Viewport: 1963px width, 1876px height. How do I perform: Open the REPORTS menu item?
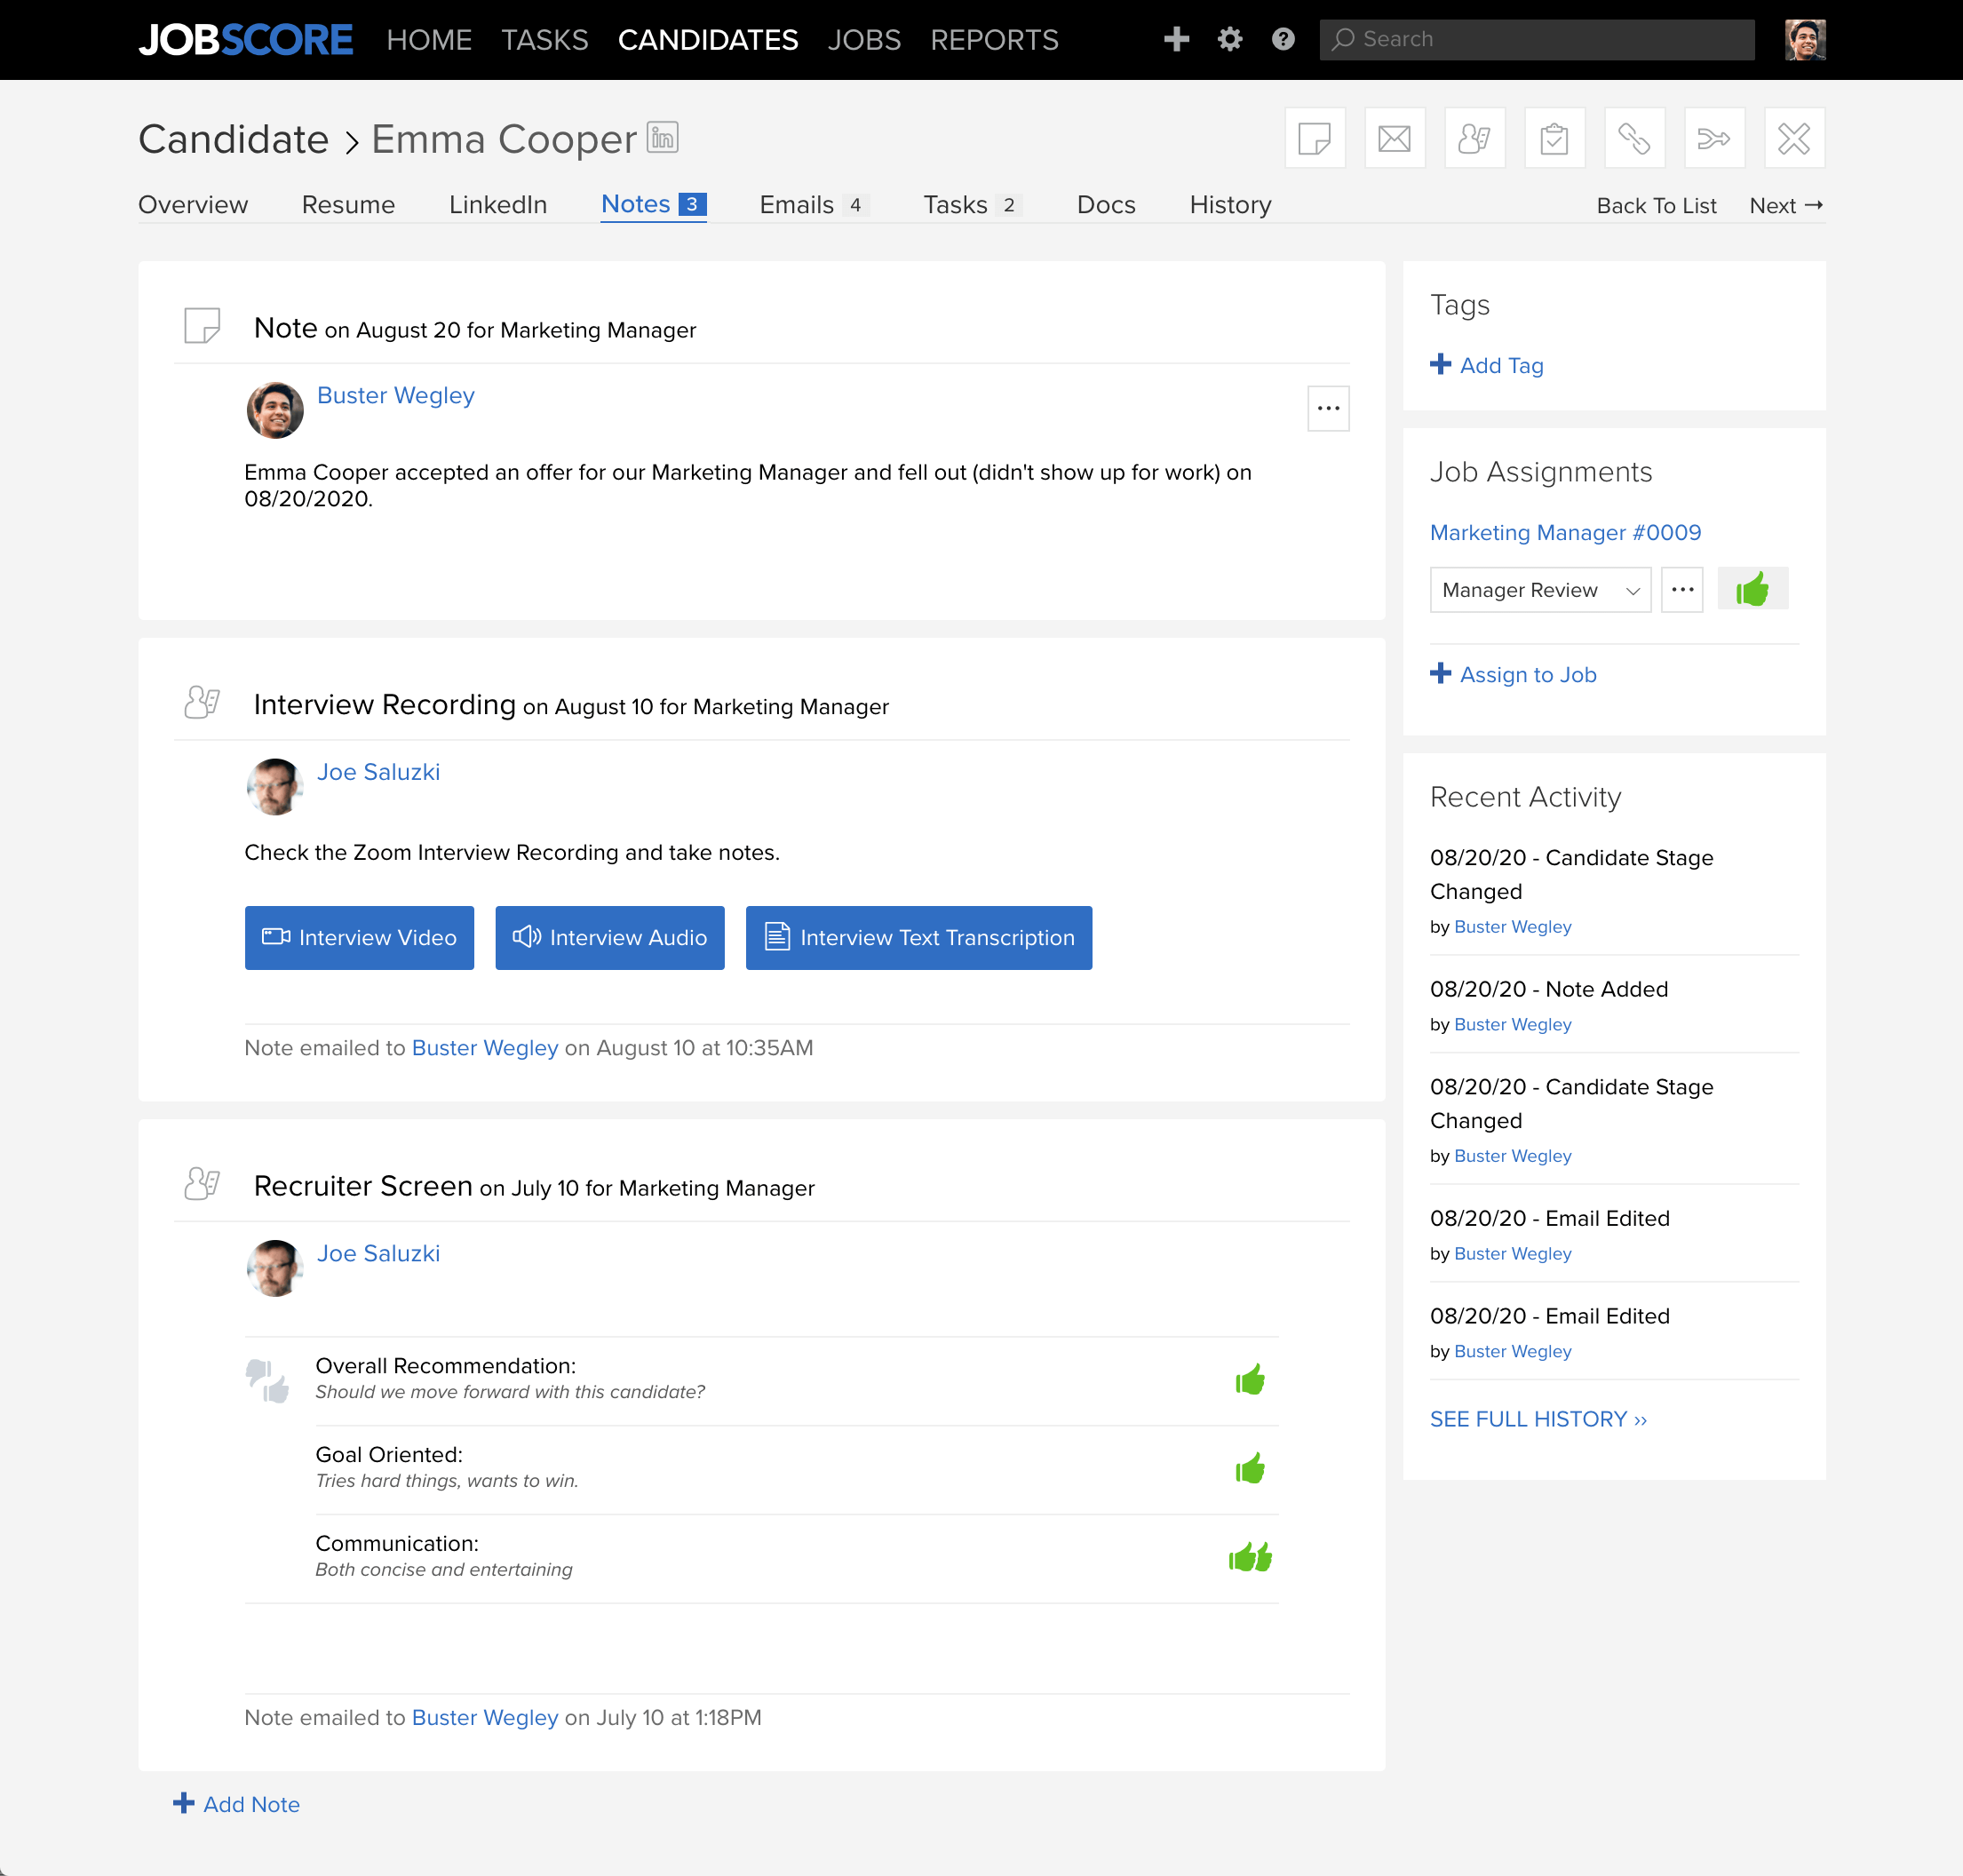click(x=994, y=40)
